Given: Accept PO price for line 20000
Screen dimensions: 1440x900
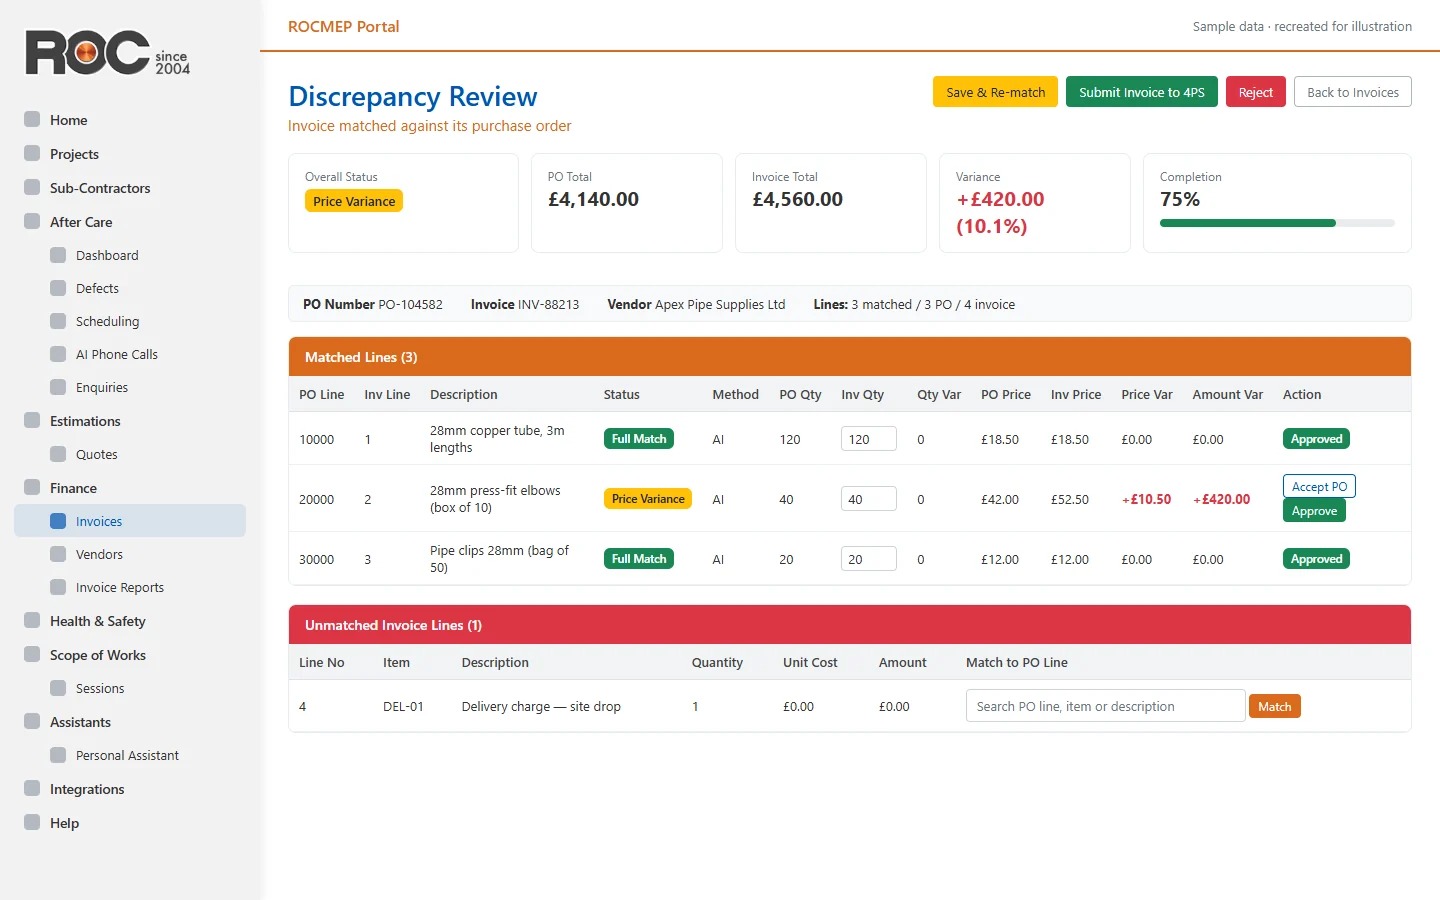Looking at the screenshot, I should click(x=1319, y=486).
